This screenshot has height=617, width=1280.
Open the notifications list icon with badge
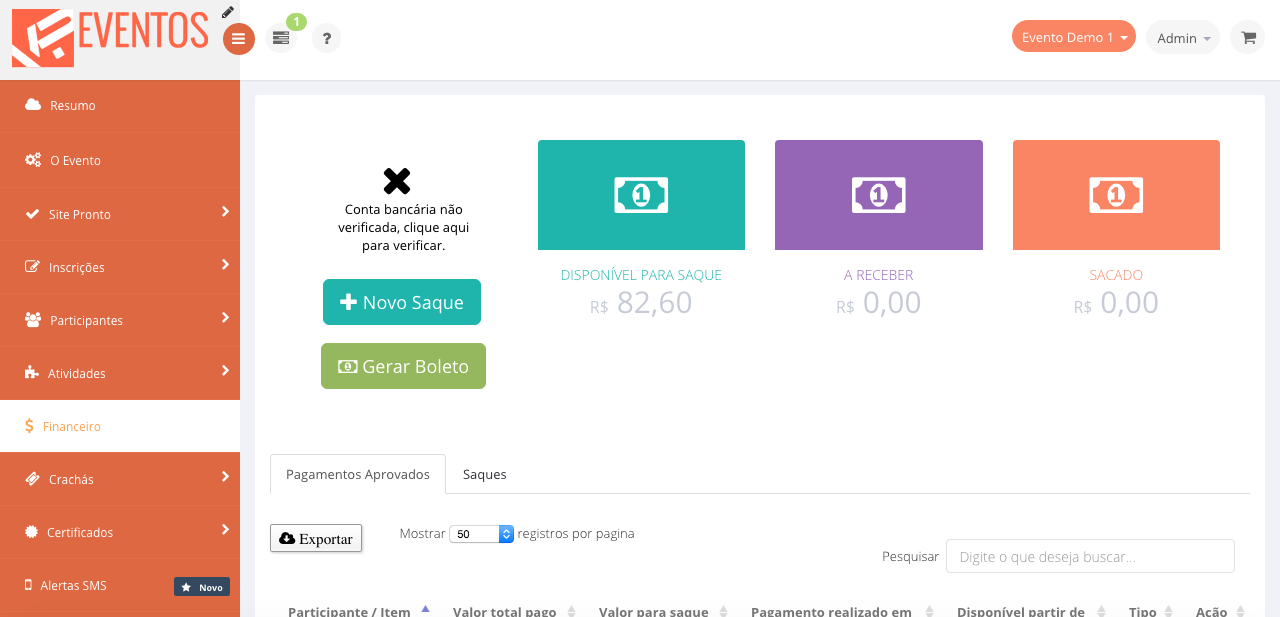click(281, 38)
